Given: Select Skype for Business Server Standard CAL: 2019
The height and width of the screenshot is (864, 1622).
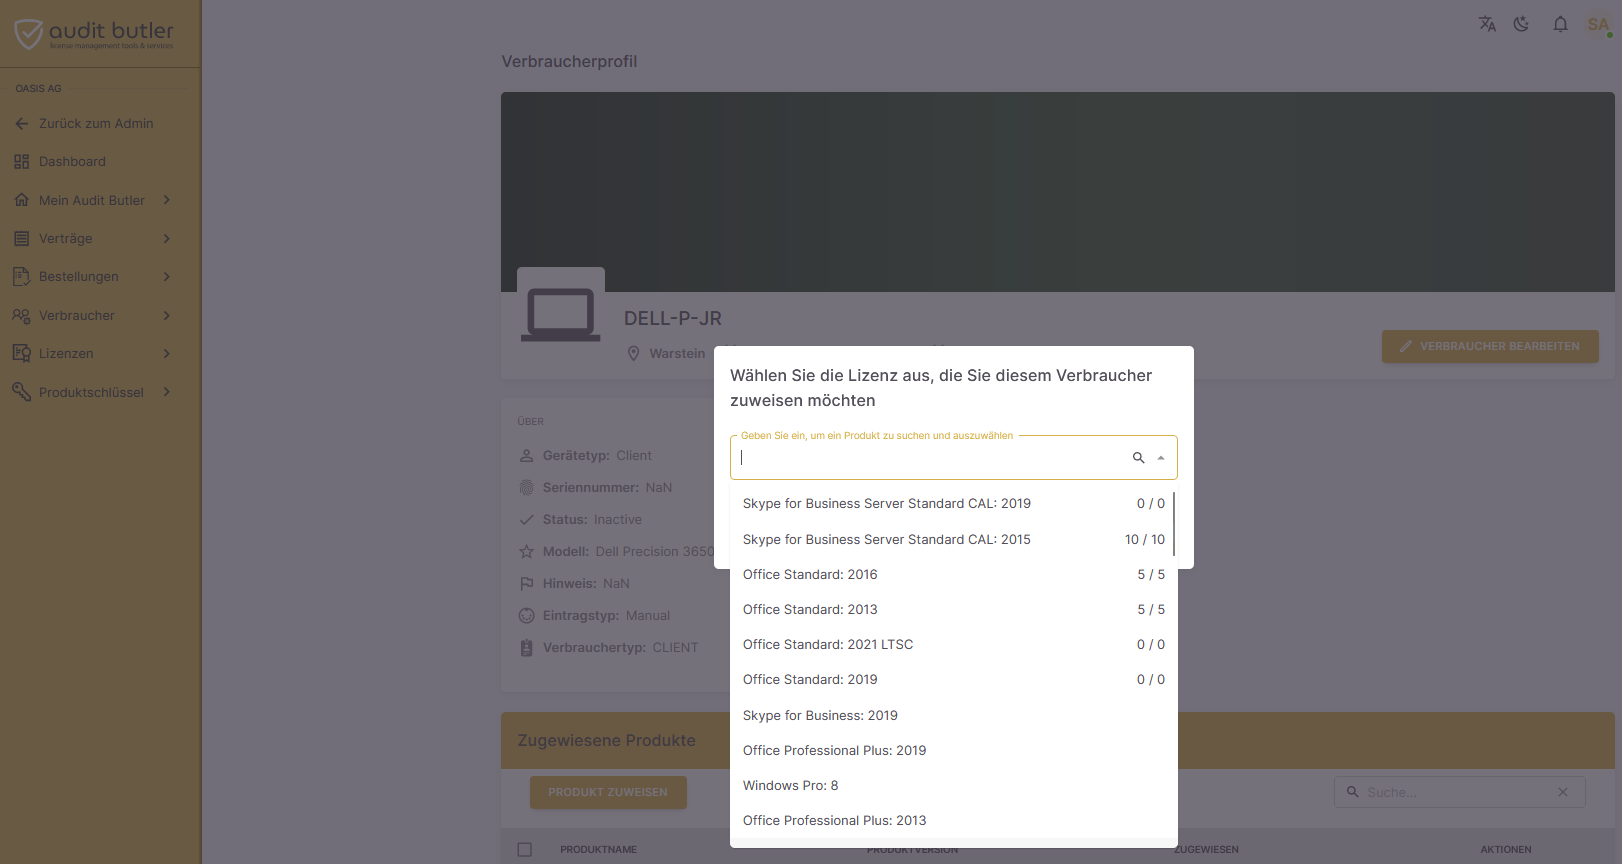Looking at the screenshot, I should point(954,504).
